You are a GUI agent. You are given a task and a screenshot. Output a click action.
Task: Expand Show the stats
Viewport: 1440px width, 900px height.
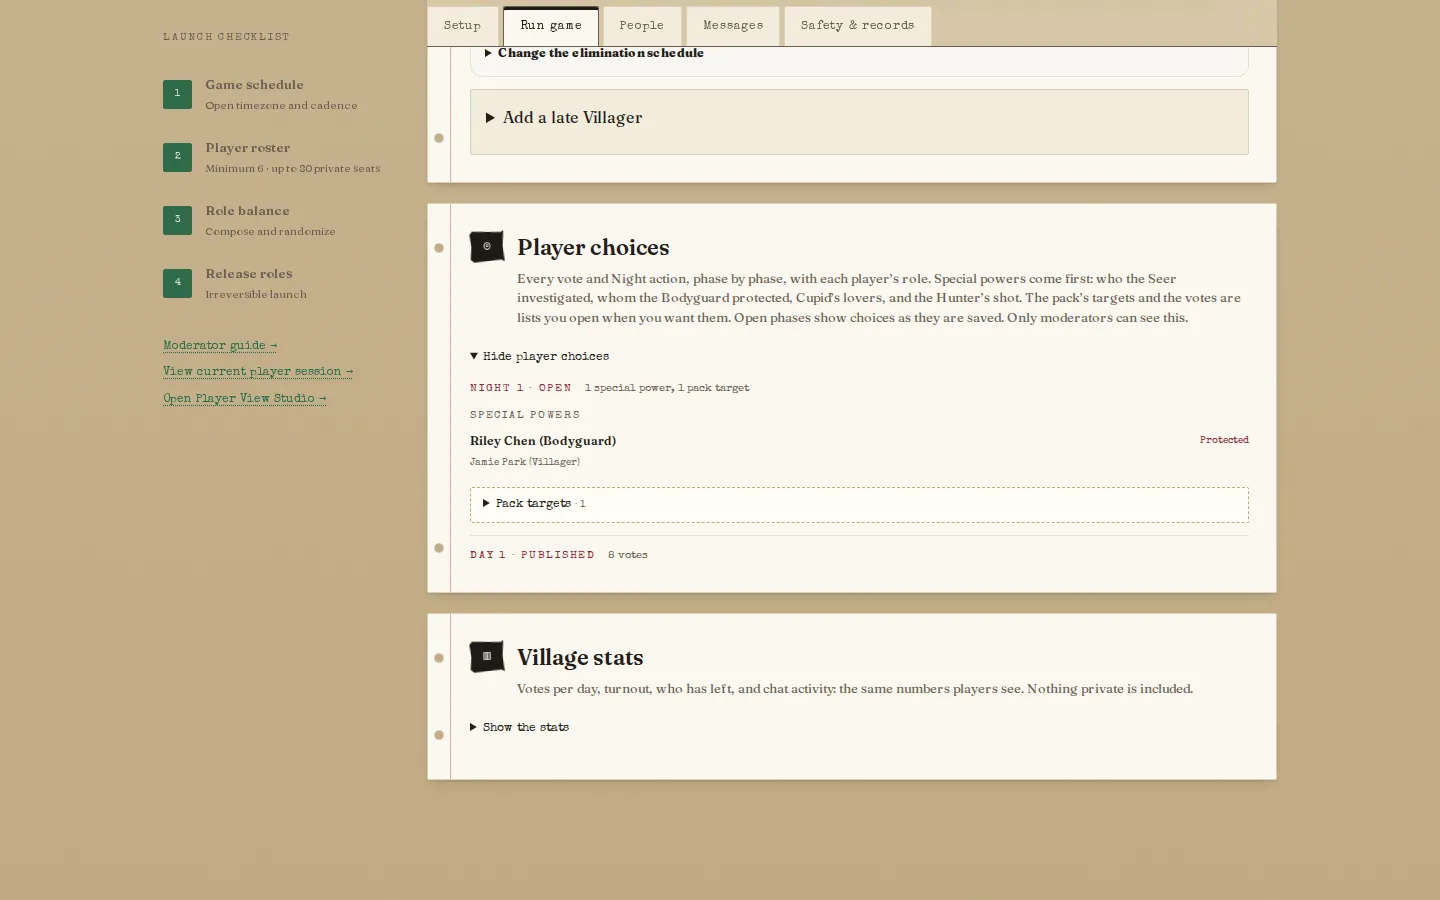pyautogui.click(x=520, y=727)
